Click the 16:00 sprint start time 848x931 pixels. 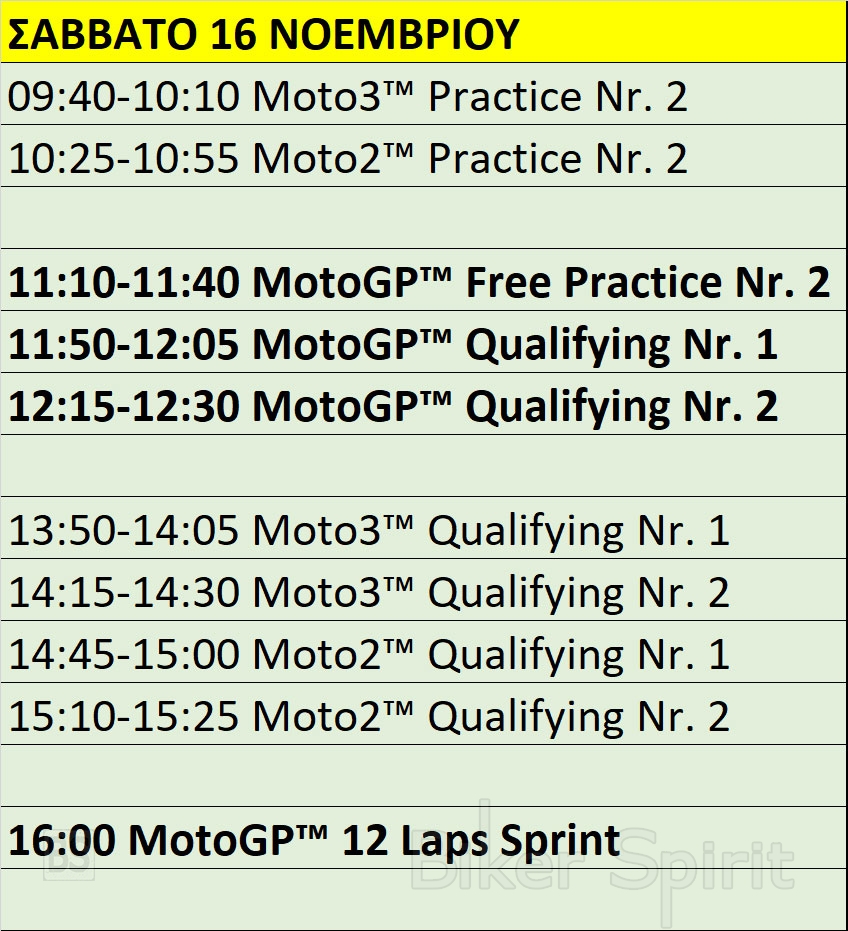point(62,840)
